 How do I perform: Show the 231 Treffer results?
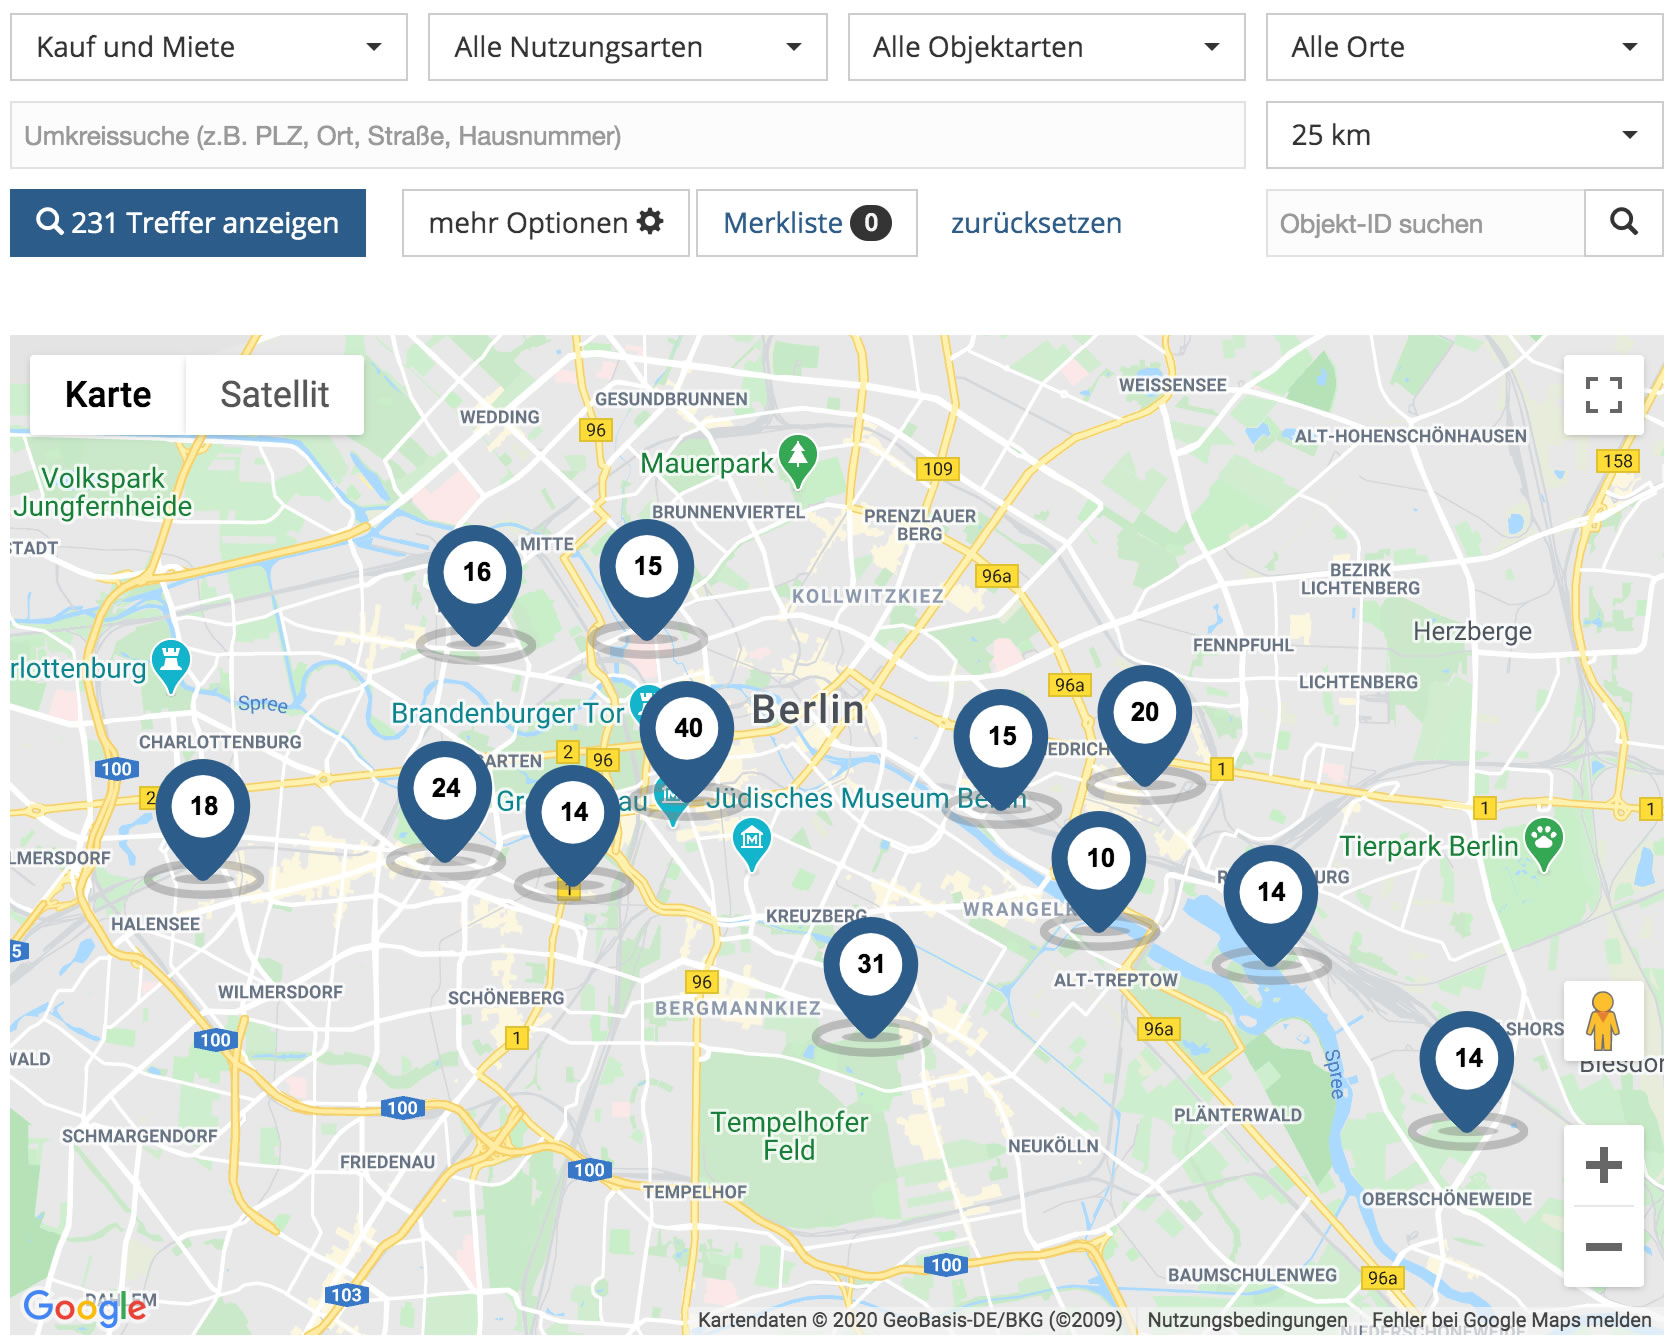click(188, 223)
